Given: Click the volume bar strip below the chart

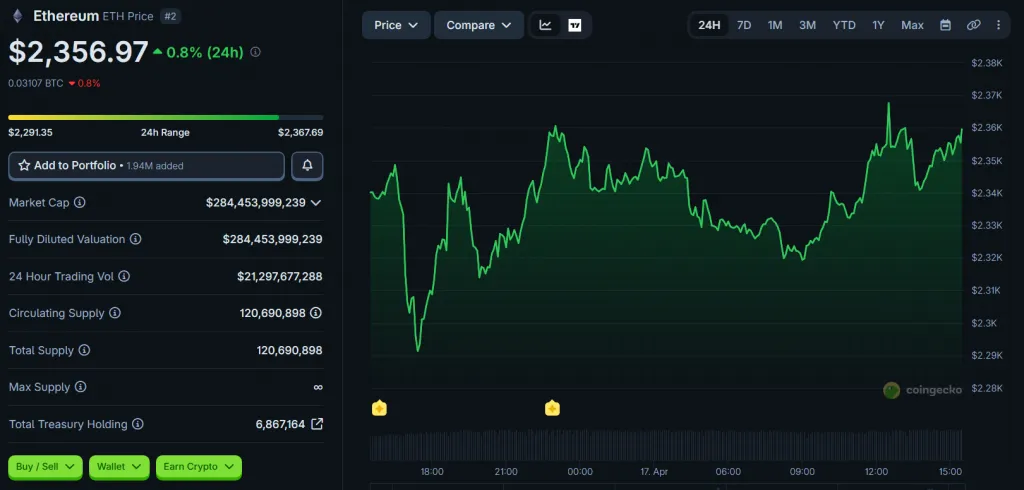Looking at the screenshot, I should coord(665,445).
